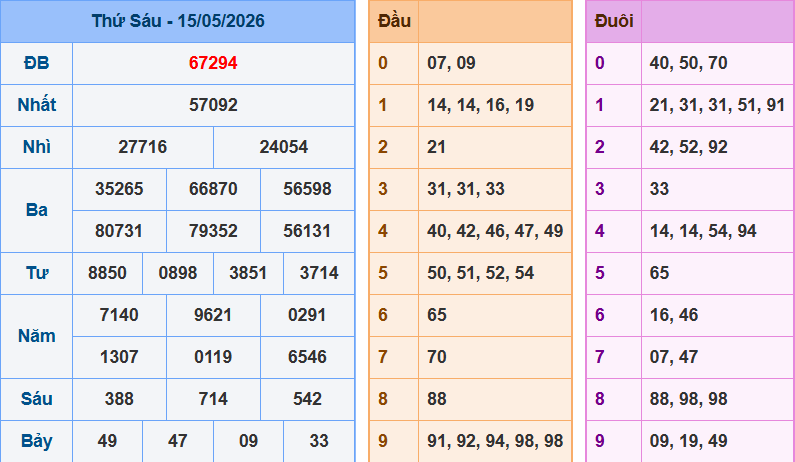Select Nhì prize number 27716
Screen dimensions: 795x462
coord(142,147)
